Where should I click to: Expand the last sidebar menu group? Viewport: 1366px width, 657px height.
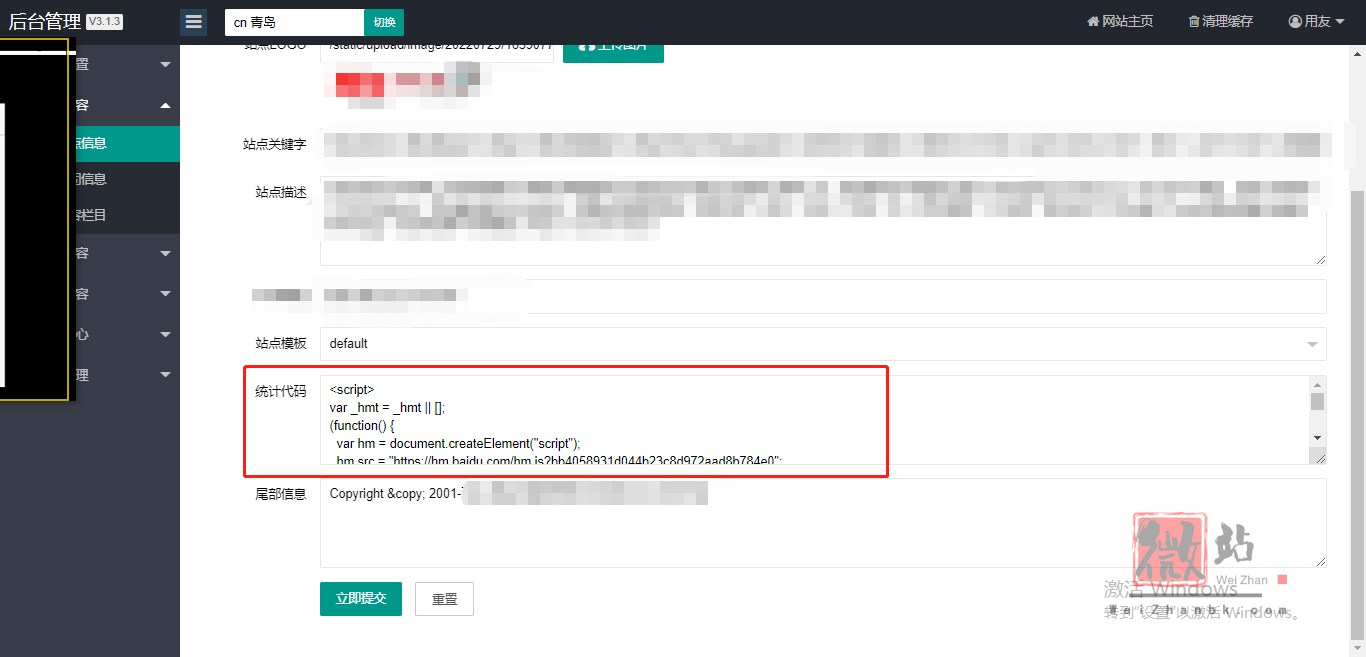coord(165,375)
